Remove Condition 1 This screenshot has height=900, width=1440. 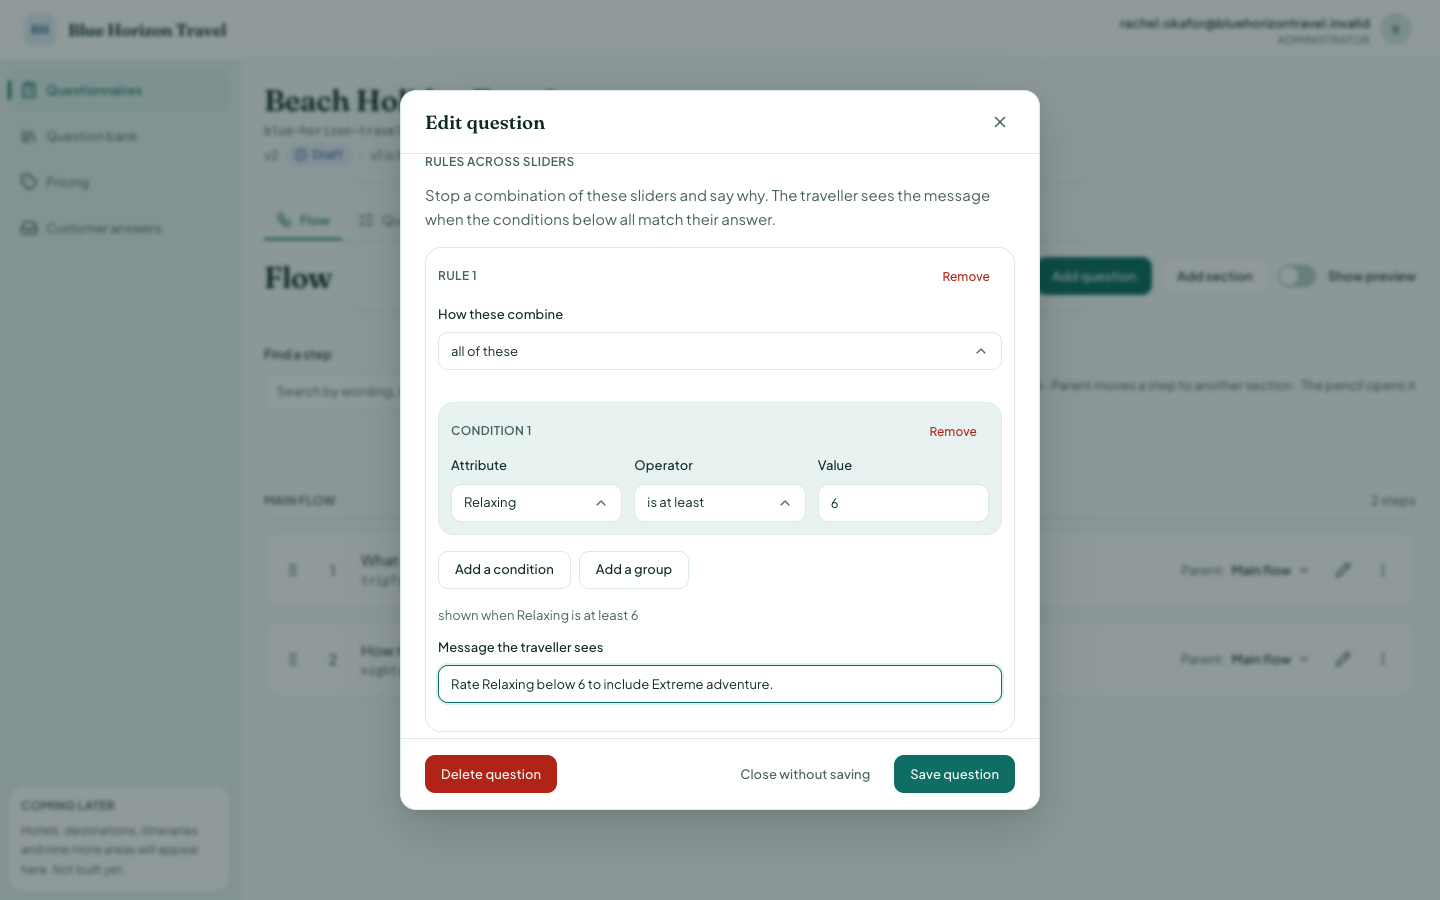point(953,432)
